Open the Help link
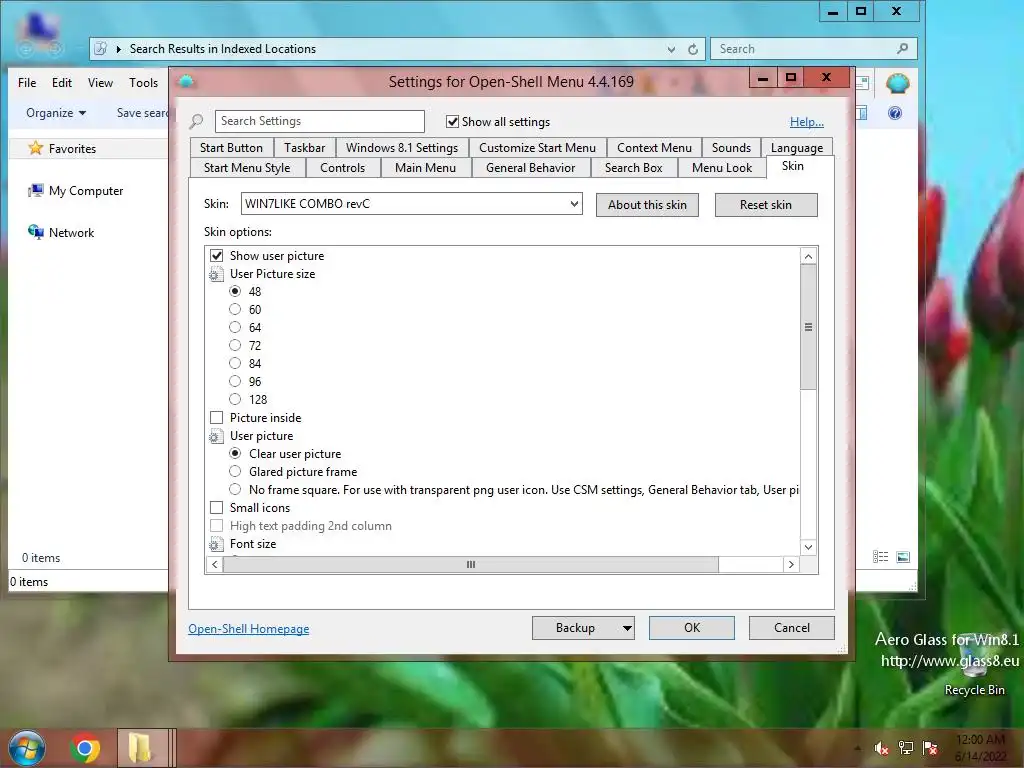The width and height of the screenshot is (1024, 768). coord(807,122)
